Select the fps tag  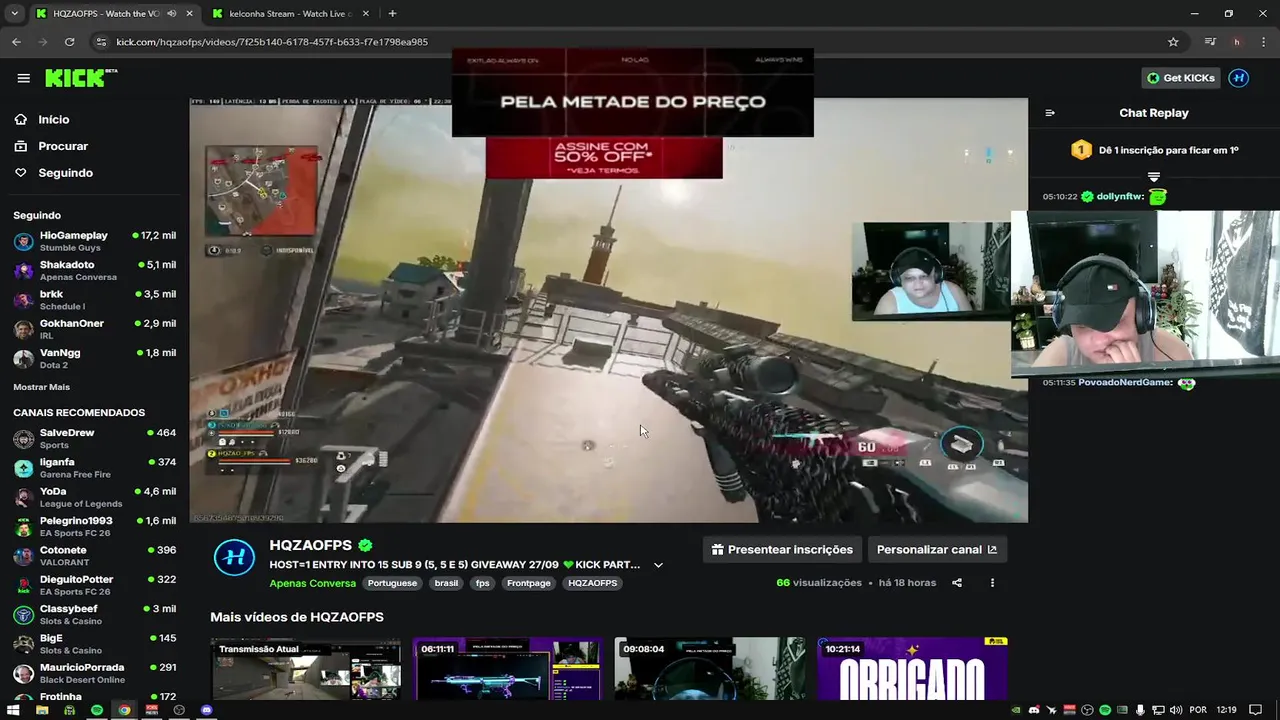tap(483, 583)
